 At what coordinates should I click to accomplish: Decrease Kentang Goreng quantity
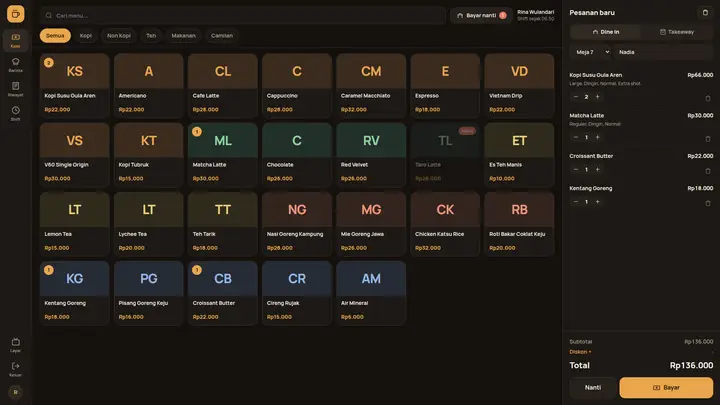tap(575, 202)
